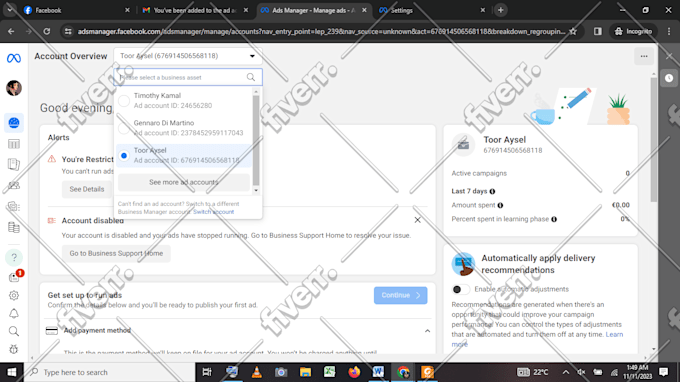The width and height of the screenshot is (680, 382).
Task: Click the Meta logo icon
Action: point(14,58)
